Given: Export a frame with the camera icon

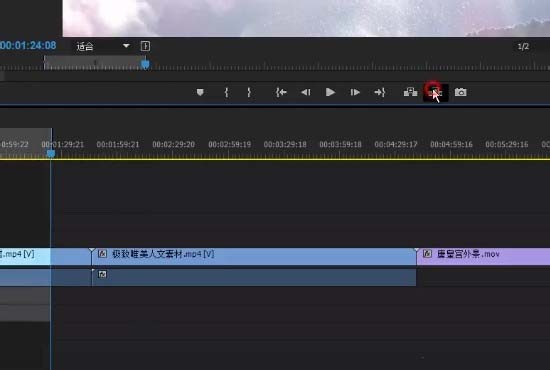Looking at the screenshot, I should [x=461, y=92].
